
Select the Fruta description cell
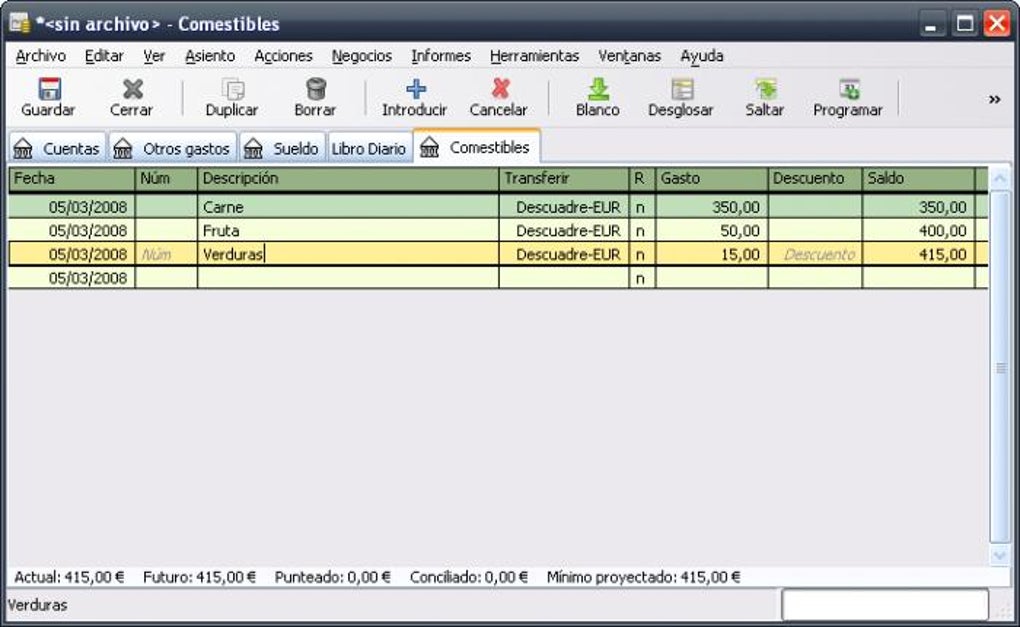click(348, 230)
